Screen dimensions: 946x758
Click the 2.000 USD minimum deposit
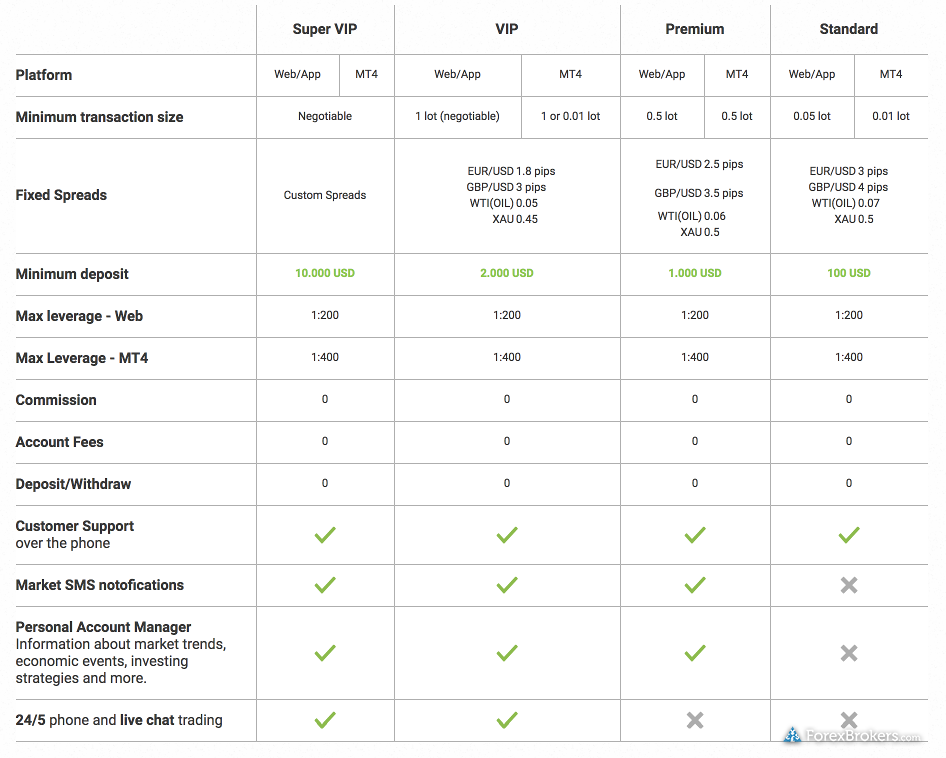pos(507,273)
